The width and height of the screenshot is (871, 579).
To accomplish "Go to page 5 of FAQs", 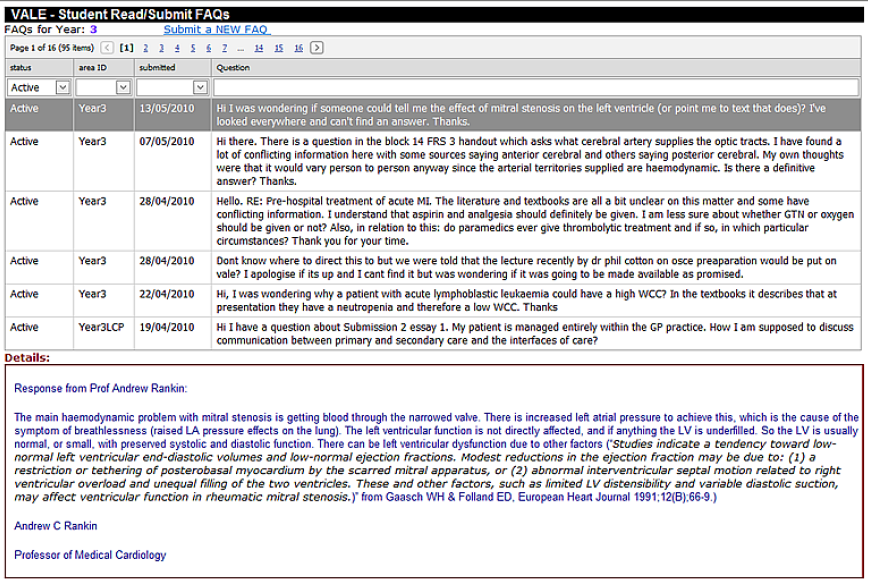I will [x=193, y=47].
